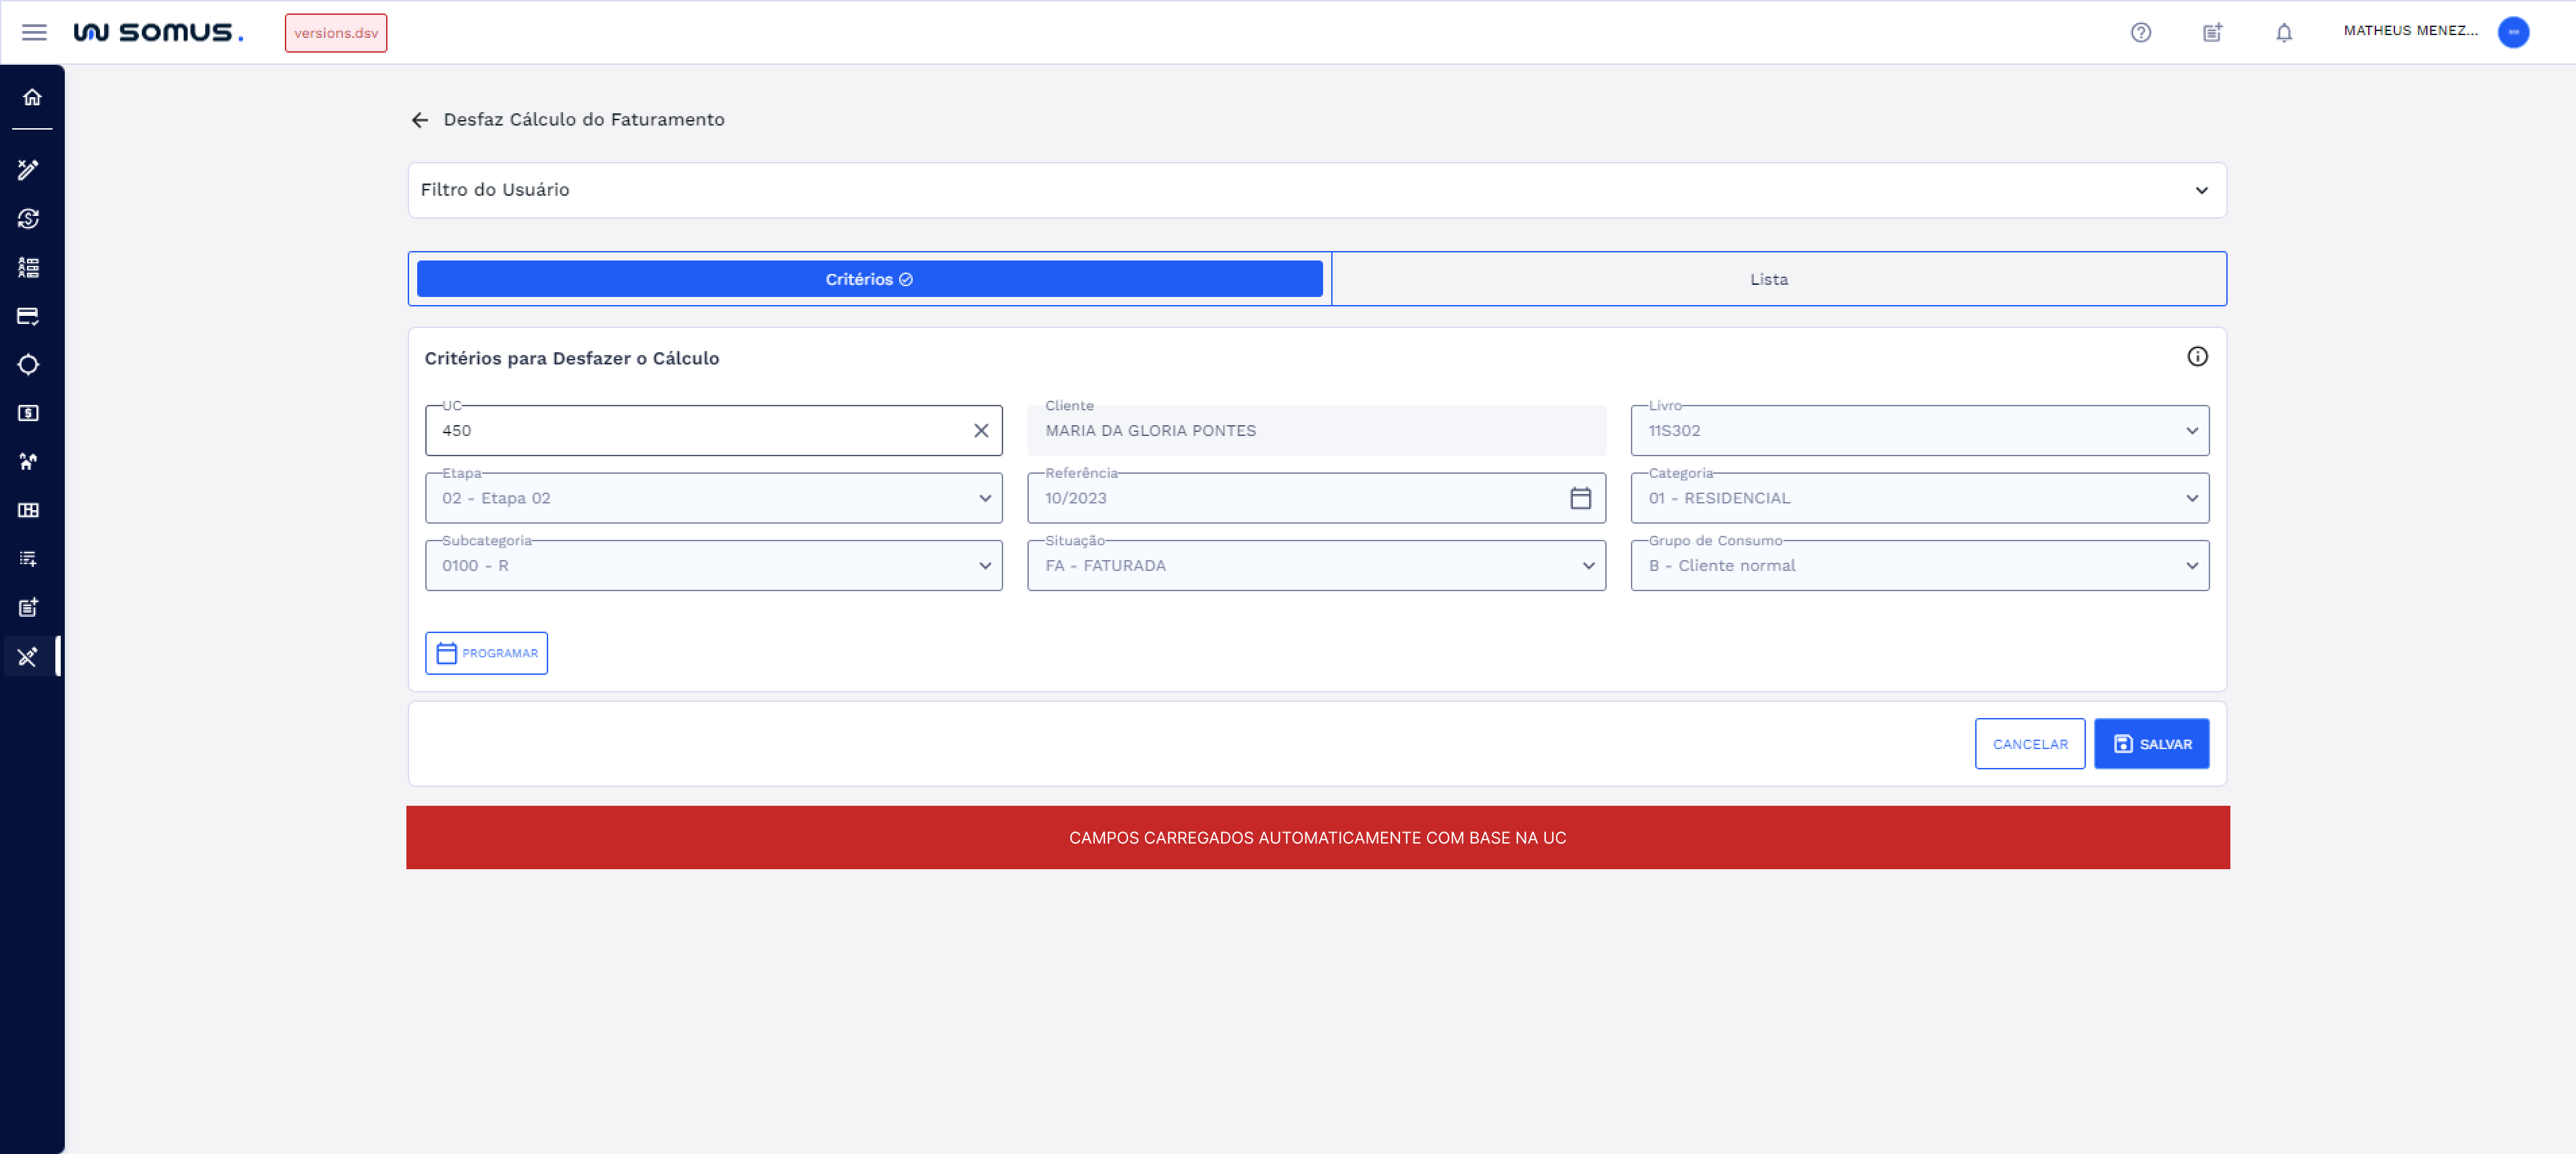Screen dimensions: 2576x1154
Task: Open the calendar picker in Referência field
Action: [1579, 498]
